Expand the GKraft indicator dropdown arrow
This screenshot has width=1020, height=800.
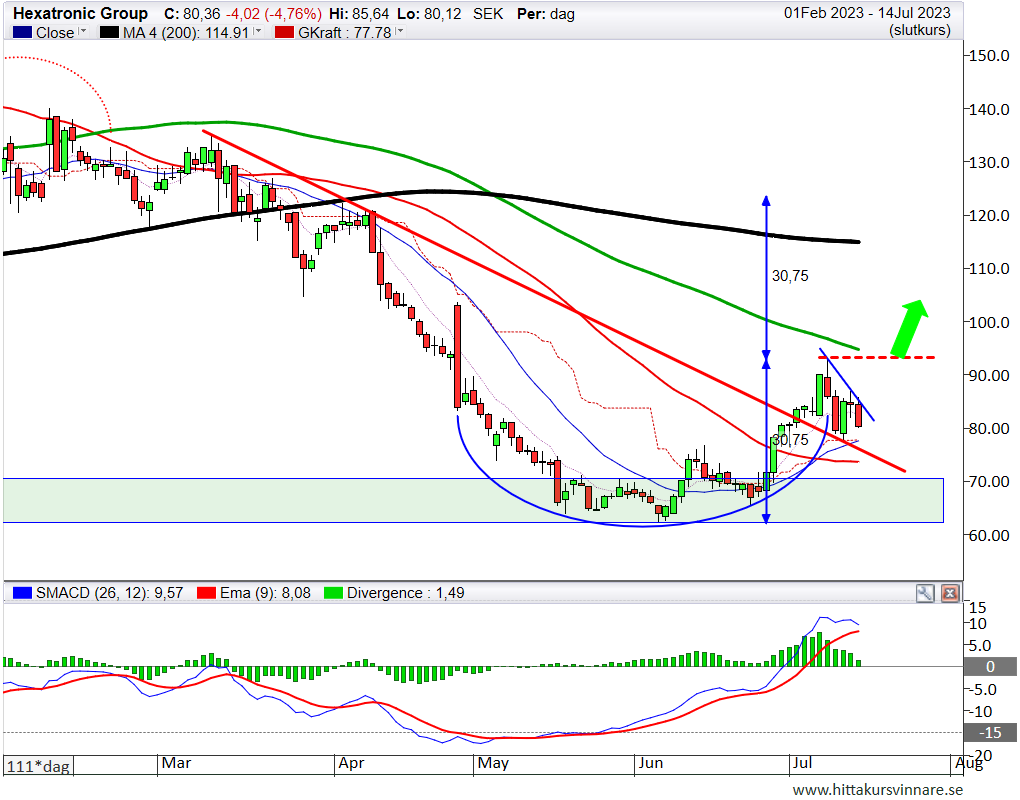(399, 31)
